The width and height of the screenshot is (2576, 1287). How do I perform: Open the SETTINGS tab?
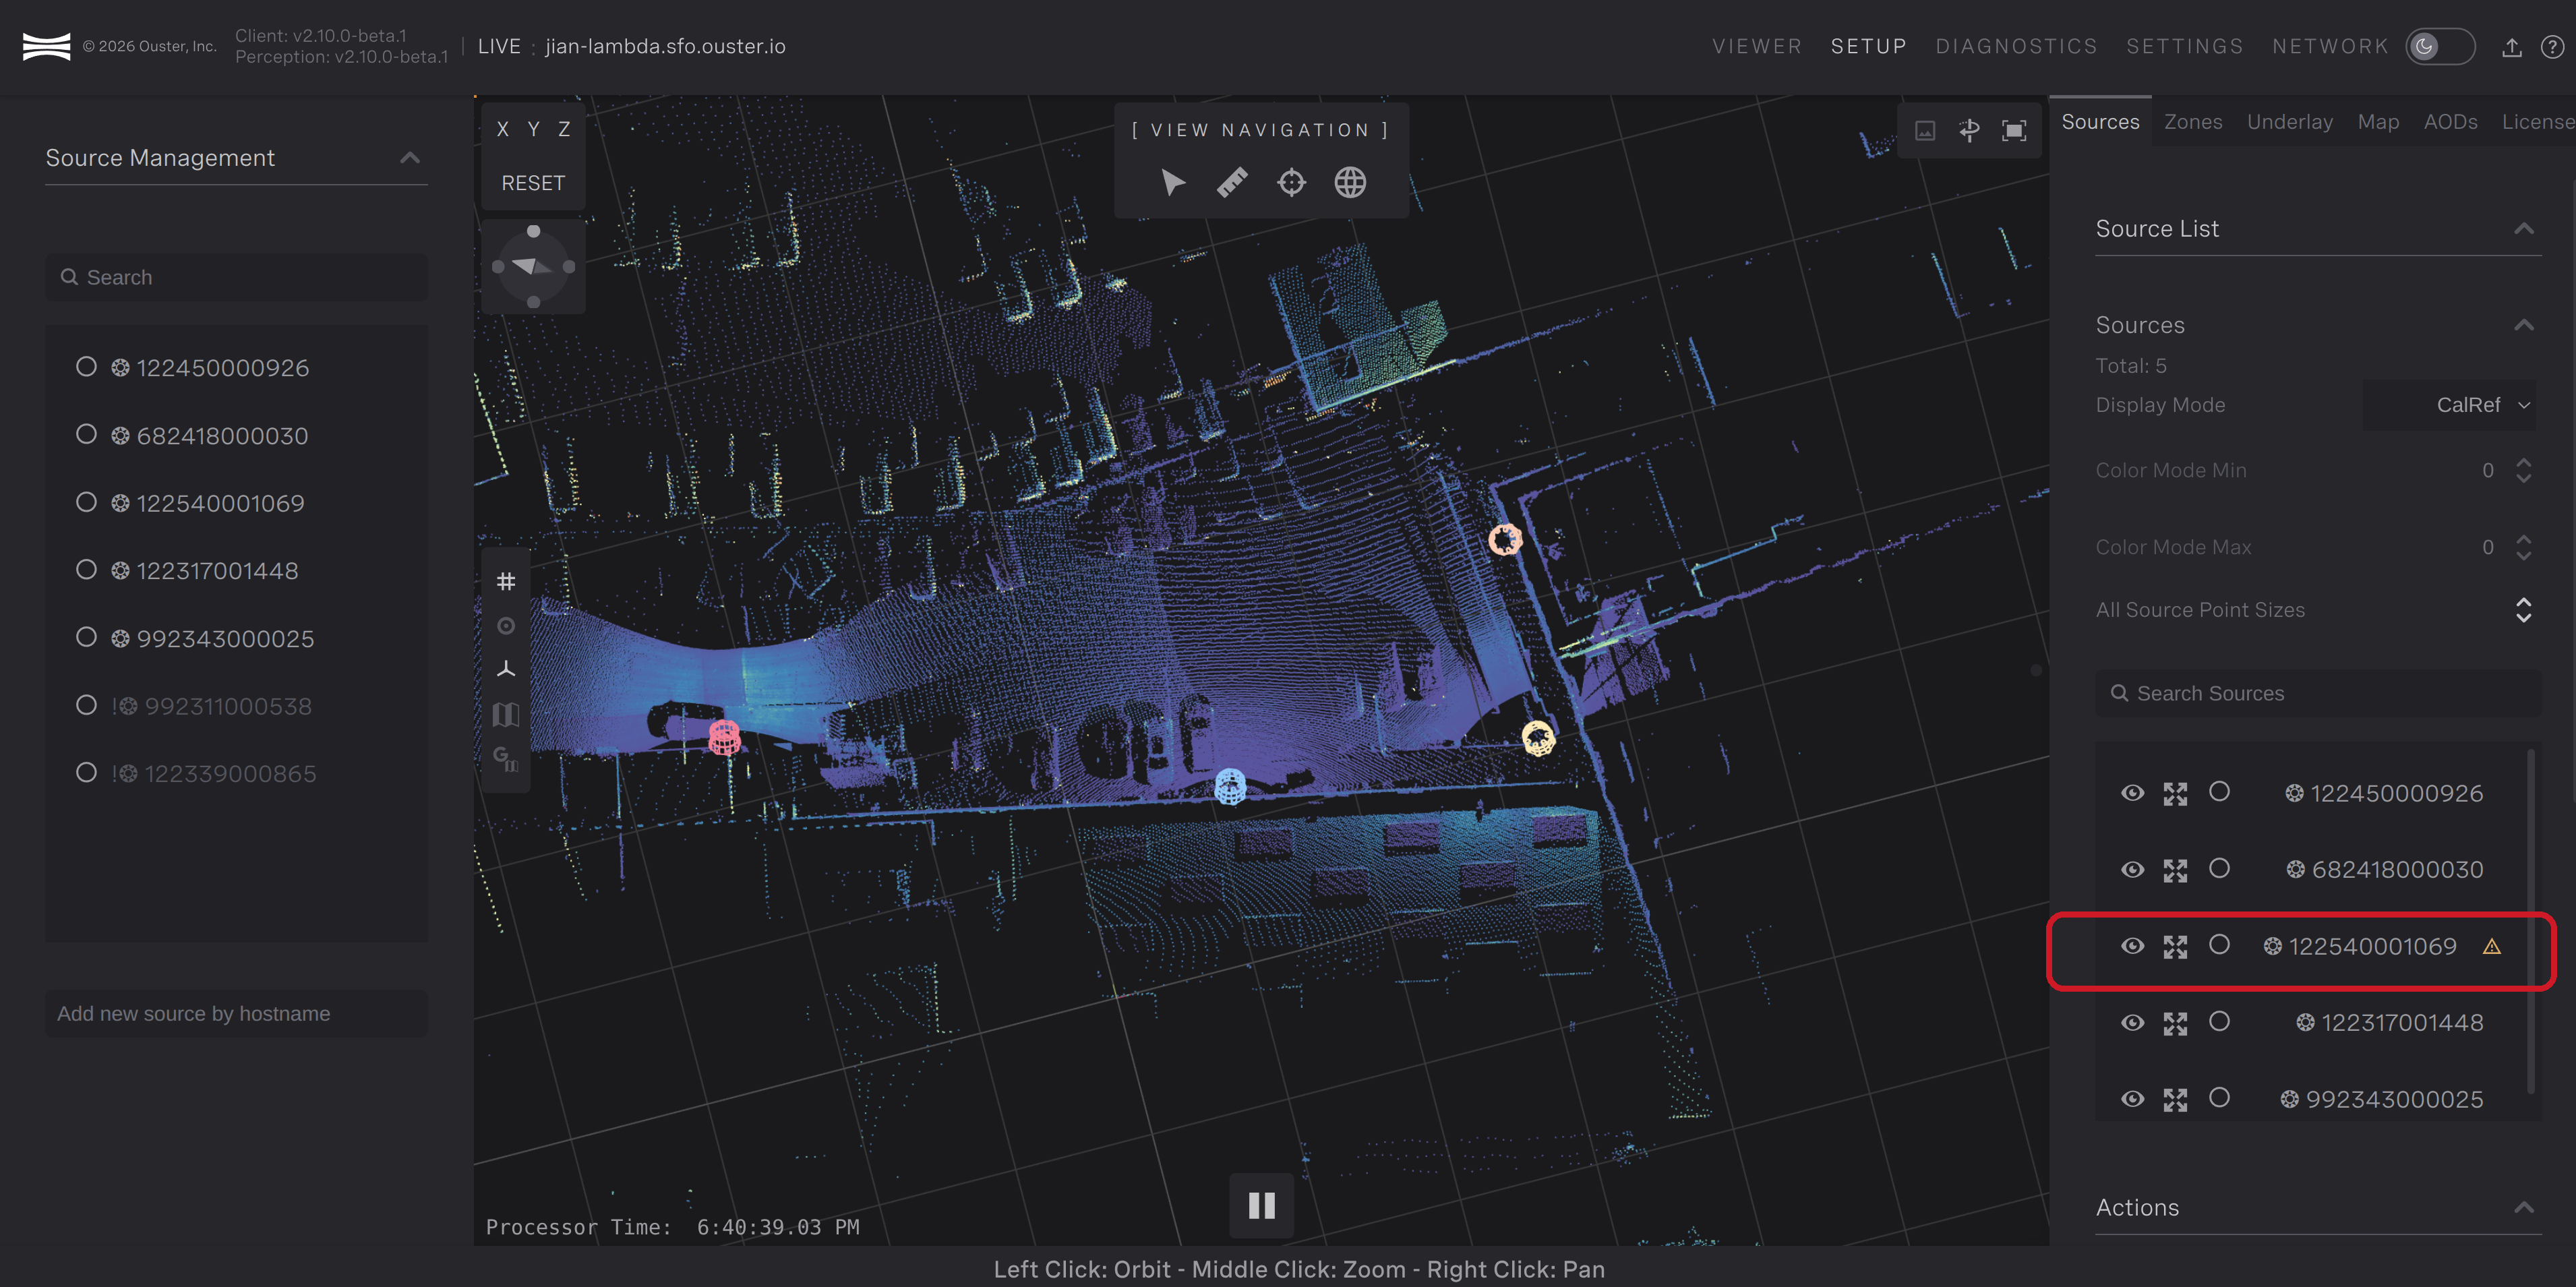(x=2184, y=47)
